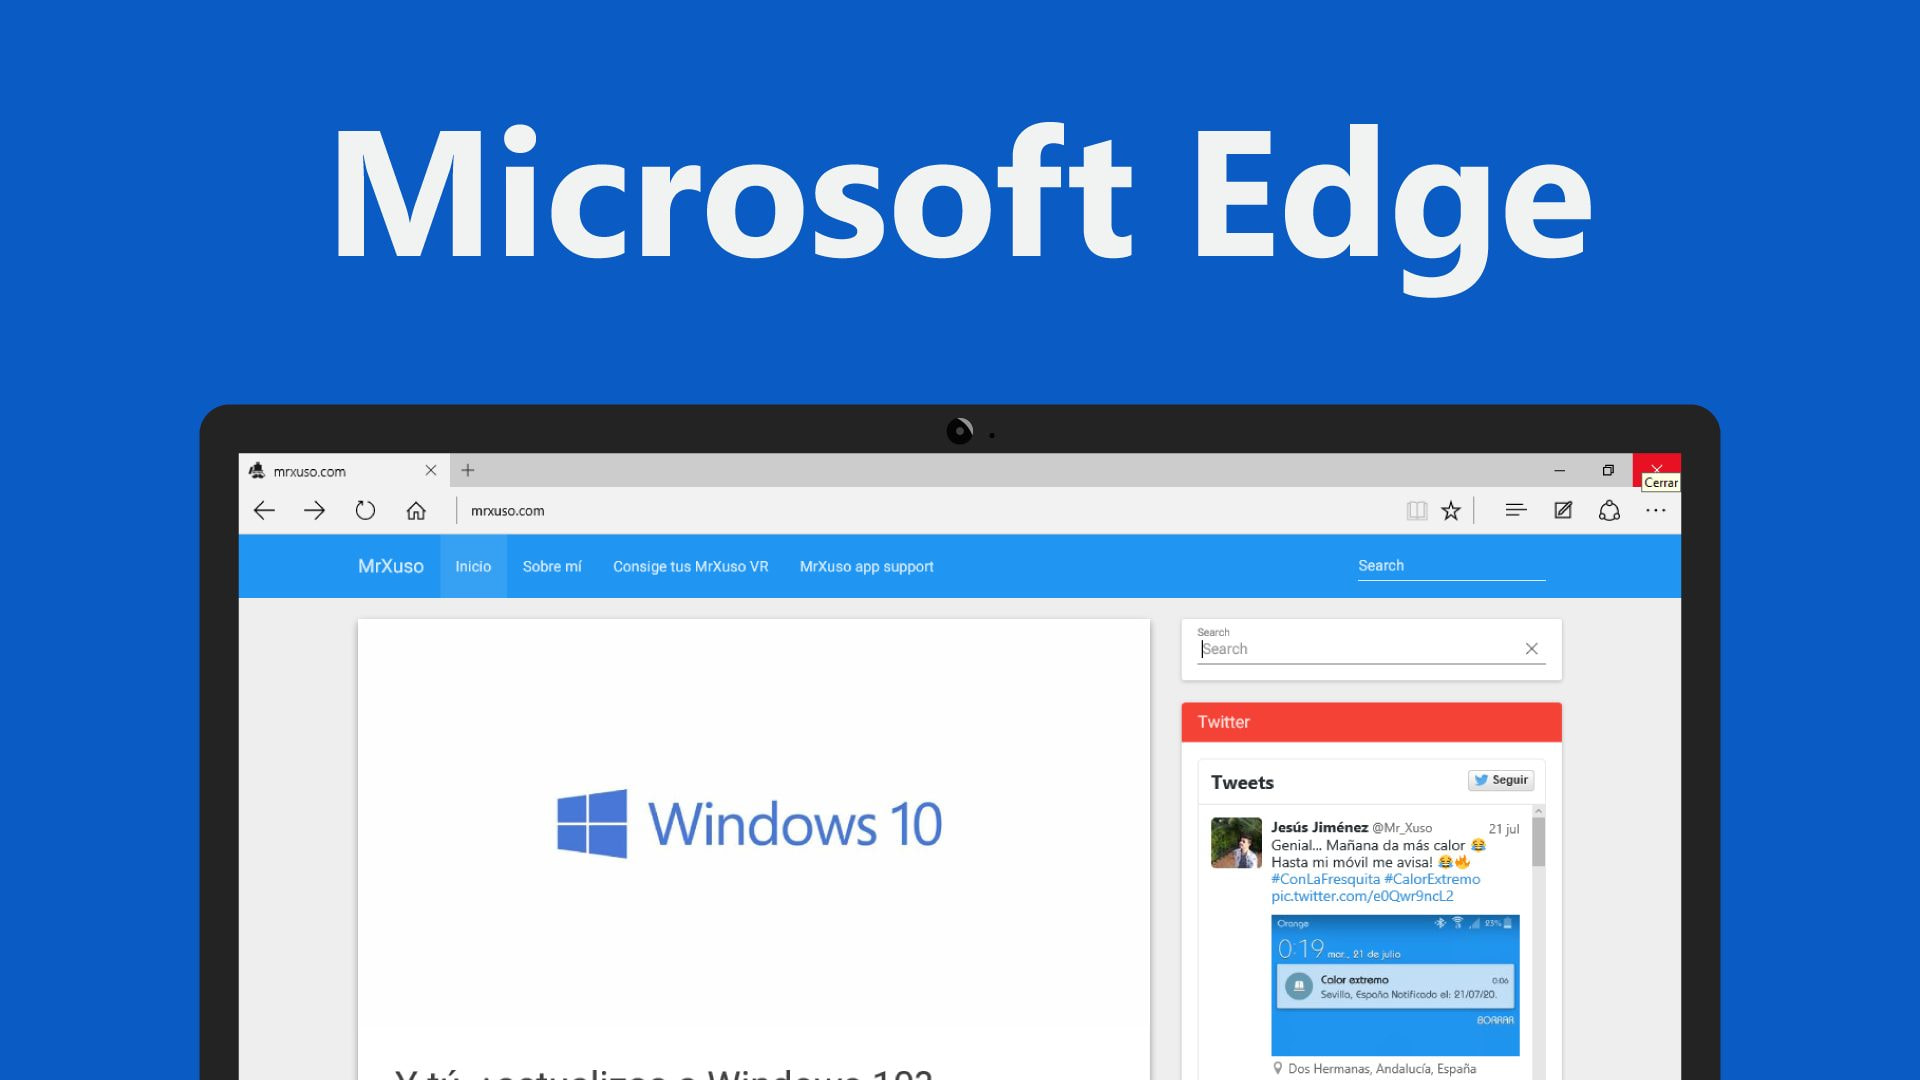Open the #CalorExtremo hashtag

click(1432, 879)
